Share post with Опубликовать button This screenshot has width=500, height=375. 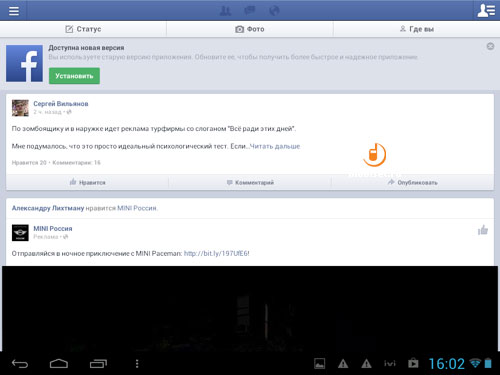click(x=413, y=182)
